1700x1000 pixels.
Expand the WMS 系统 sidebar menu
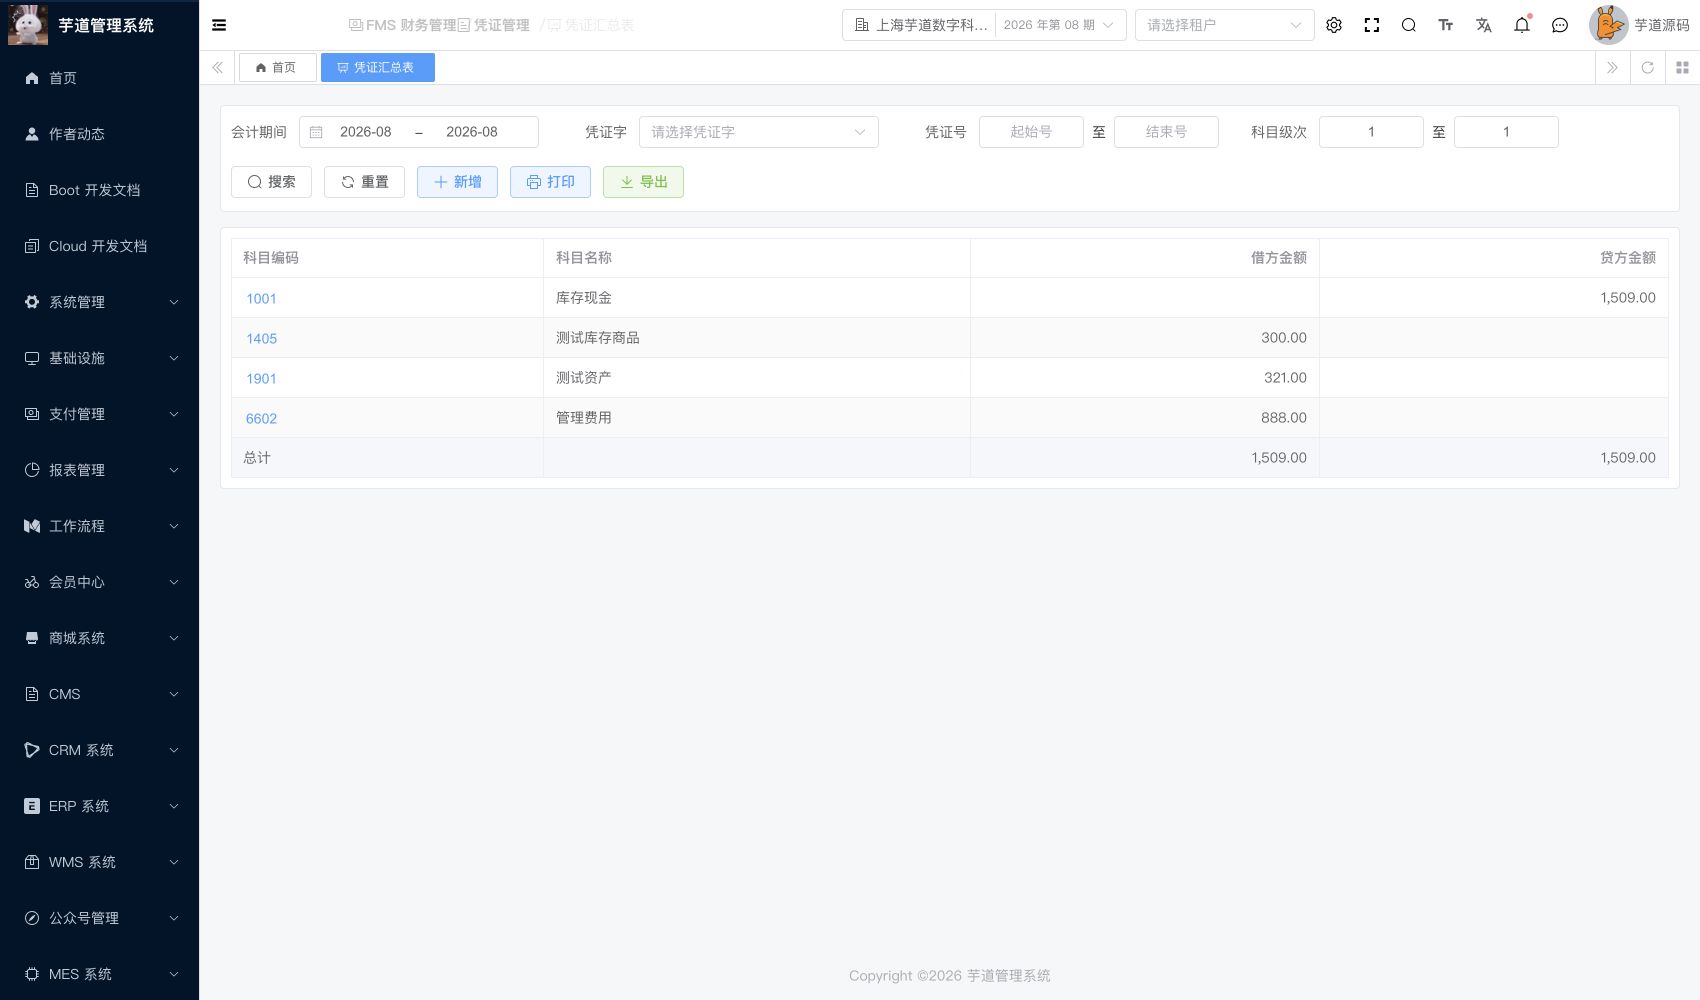pos(99,862)
